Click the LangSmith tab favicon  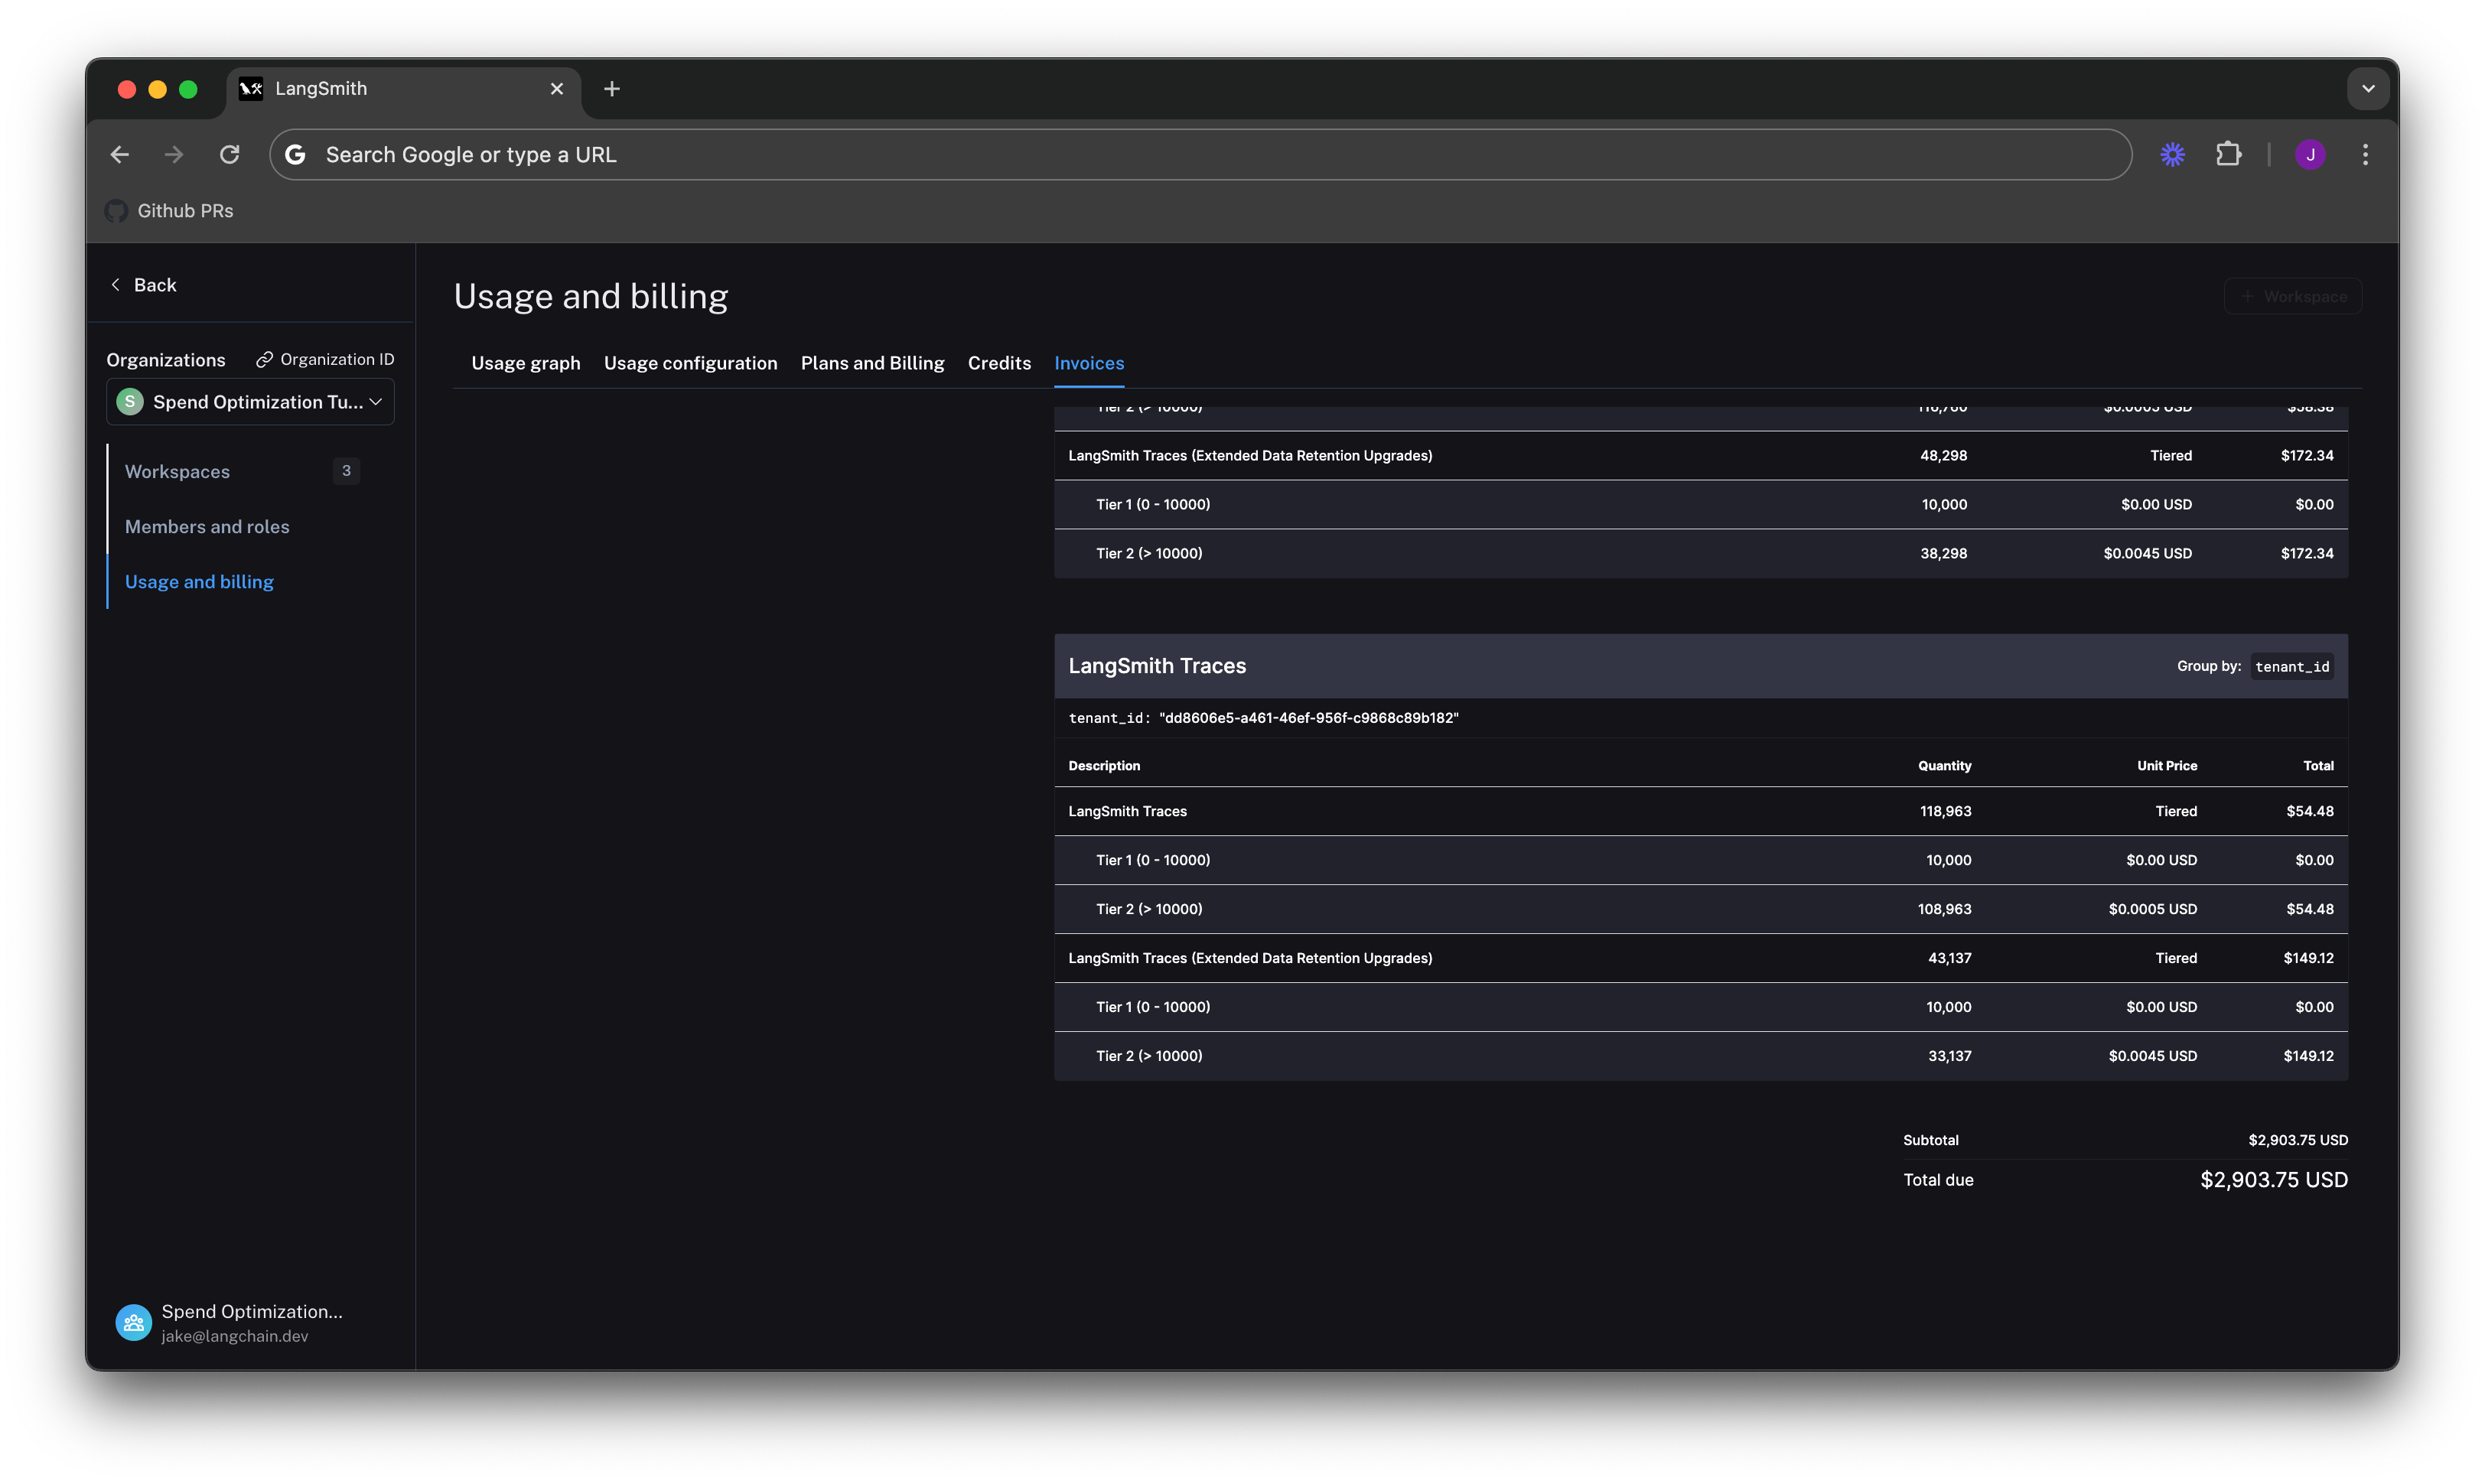tap(251, 89)
